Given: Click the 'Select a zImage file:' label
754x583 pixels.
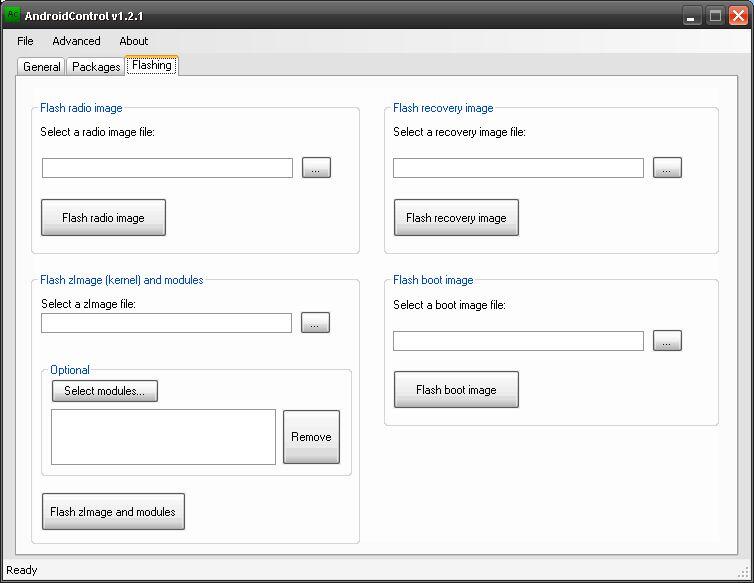Looking at the screenshot, I should tap(88, 304).
